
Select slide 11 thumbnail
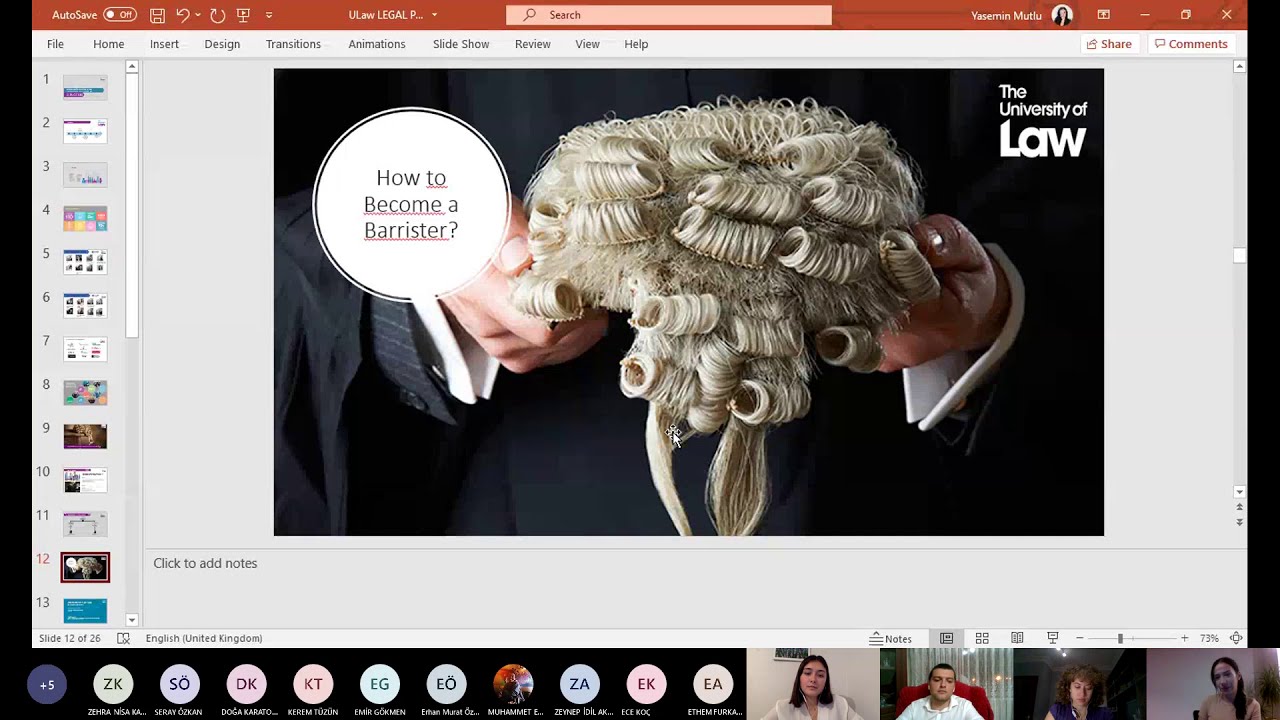point(85,524)
